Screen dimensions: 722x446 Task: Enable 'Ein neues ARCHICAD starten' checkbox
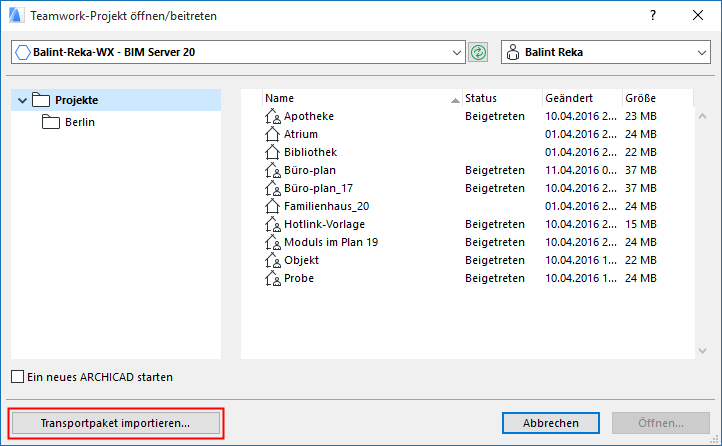[17, 377]
